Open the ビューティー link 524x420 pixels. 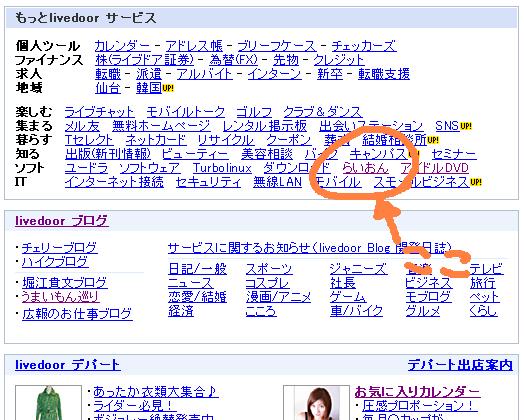click(x=195, y=154)
